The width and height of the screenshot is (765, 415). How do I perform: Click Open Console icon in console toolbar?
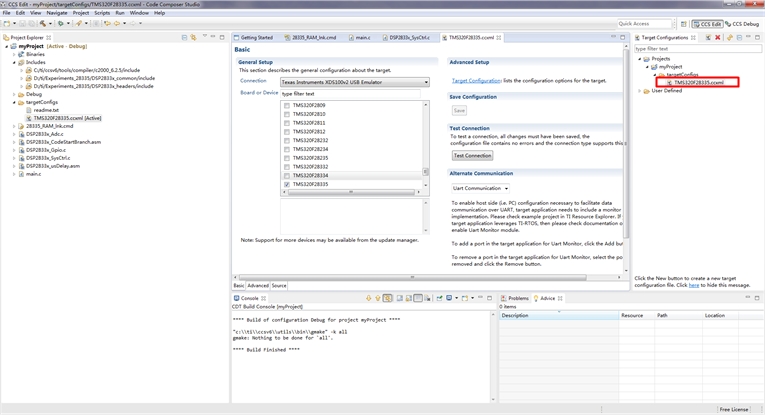[464, 298]
